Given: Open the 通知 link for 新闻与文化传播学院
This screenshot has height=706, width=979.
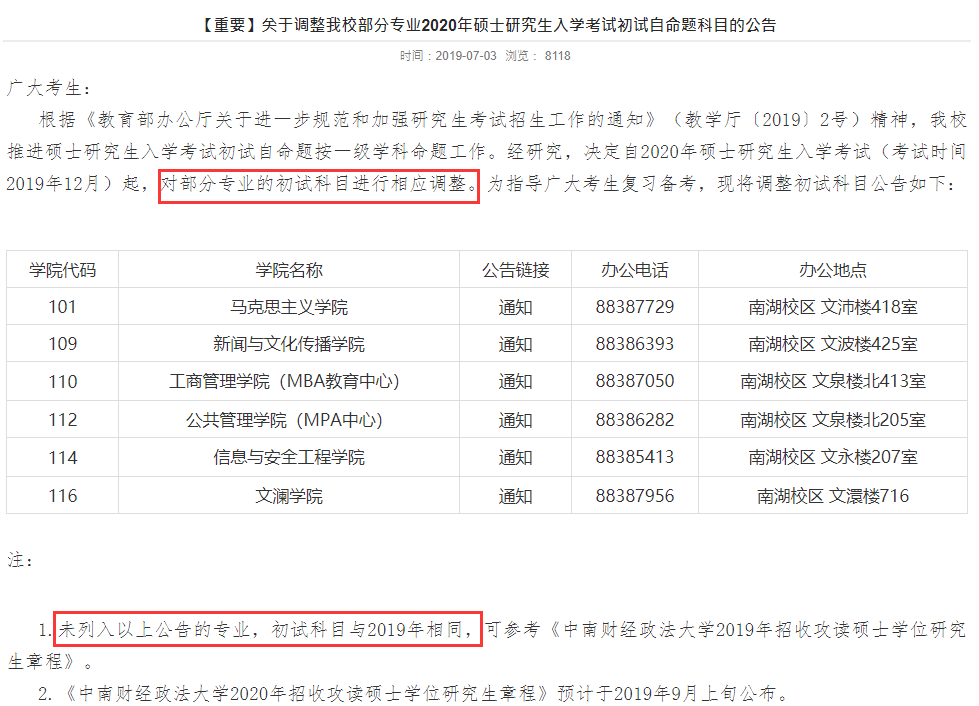Looking at the screenshot, I should 515,344.
